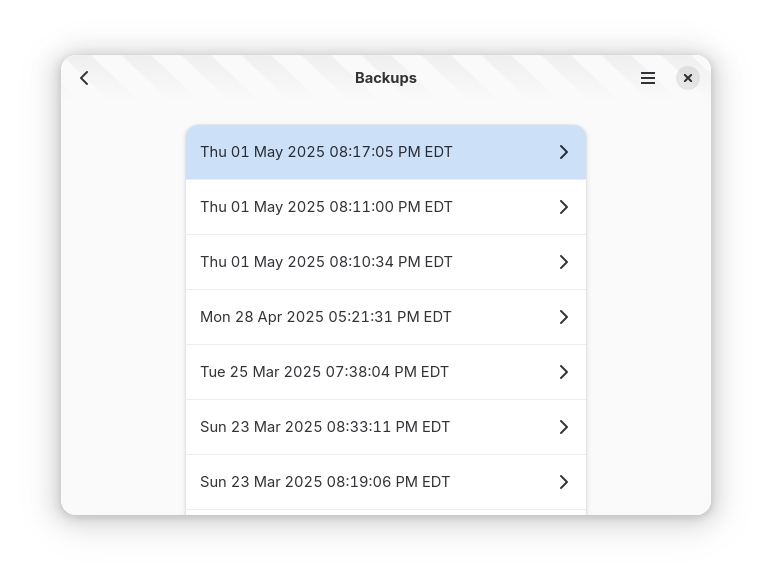Click the partially visible row at list bottom
Screen dimensions: 772x582
pyautogui.click(x=386, y=513)
